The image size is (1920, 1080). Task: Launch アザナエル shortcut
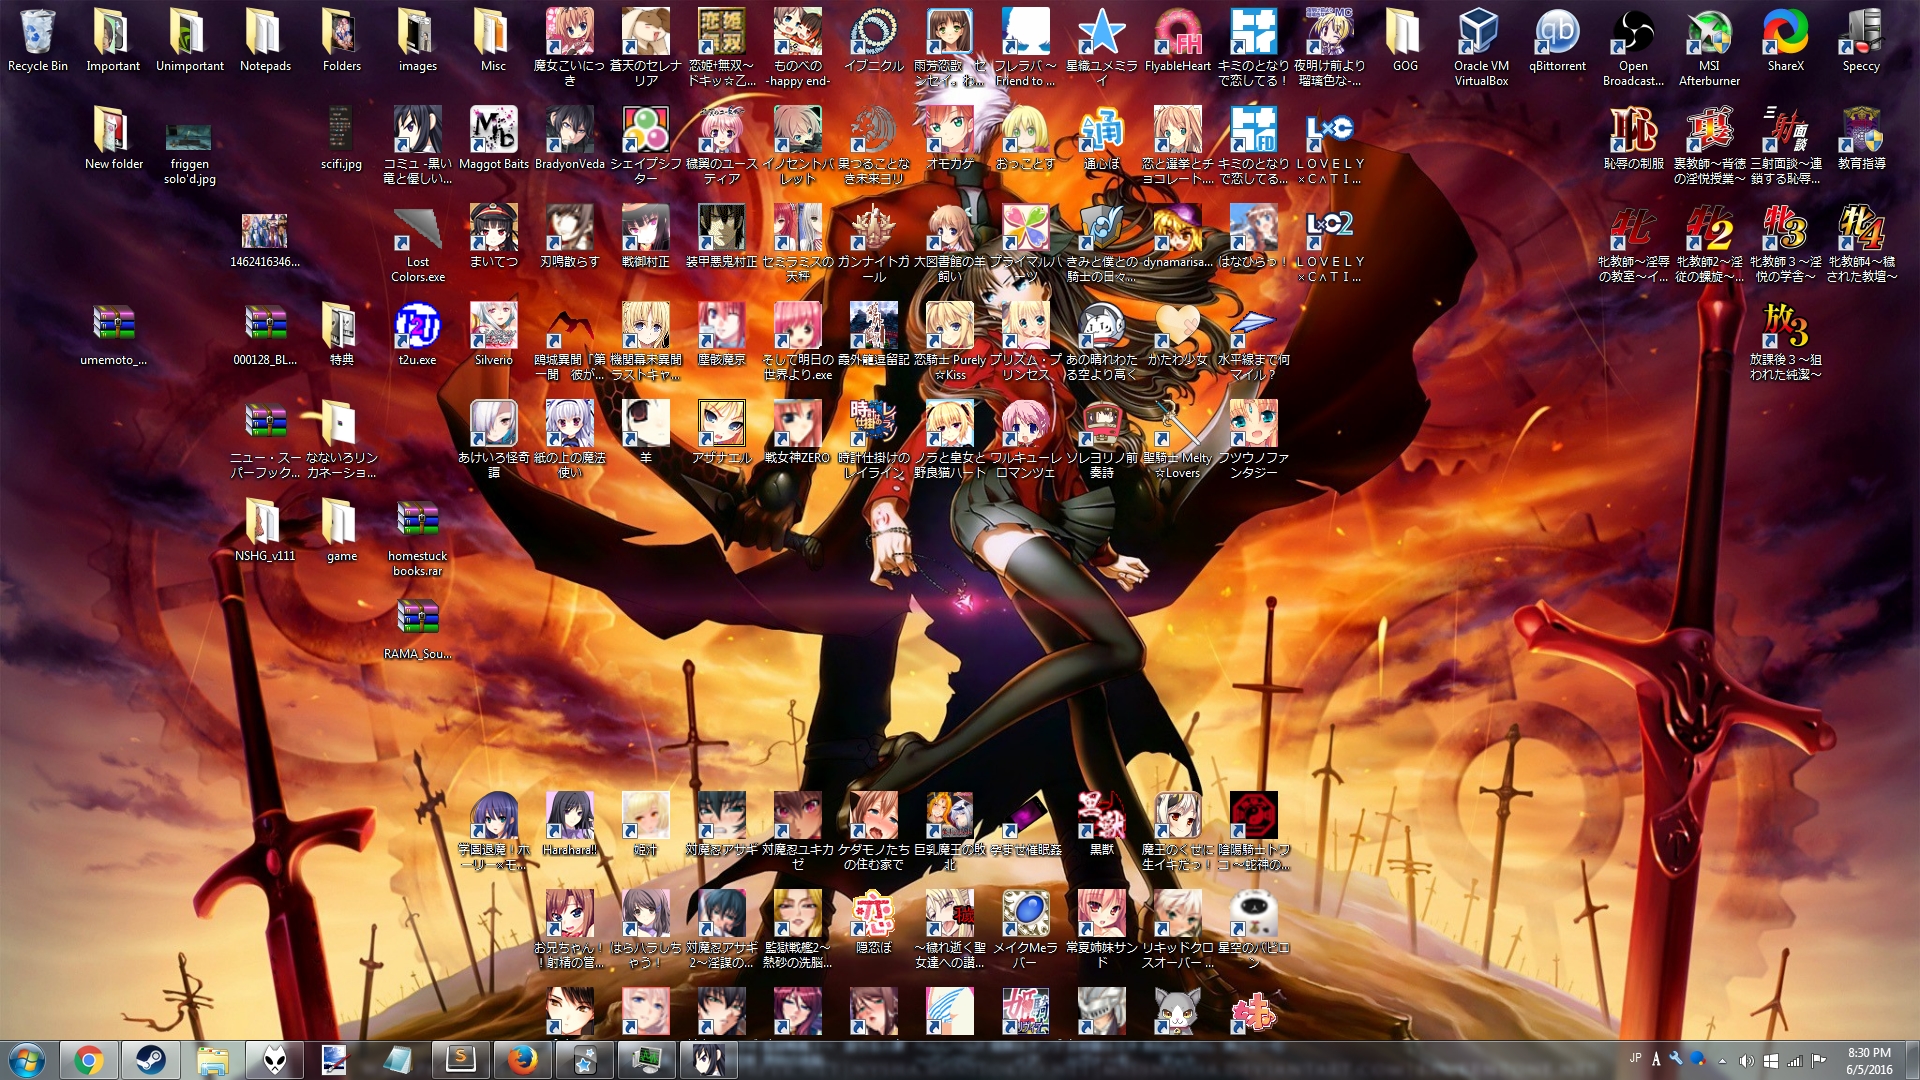click(x=722, y=432)
